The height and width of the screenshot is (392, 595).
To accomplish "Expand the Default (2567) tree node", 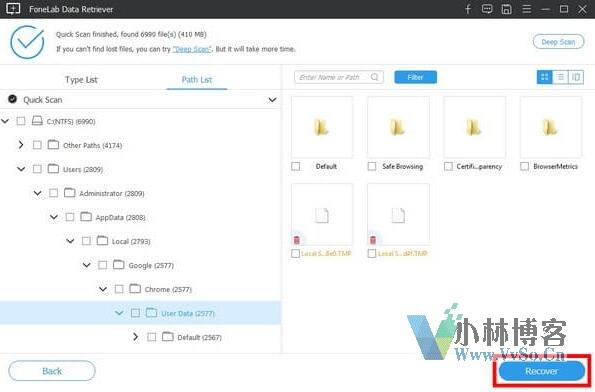I will point(135,337).
